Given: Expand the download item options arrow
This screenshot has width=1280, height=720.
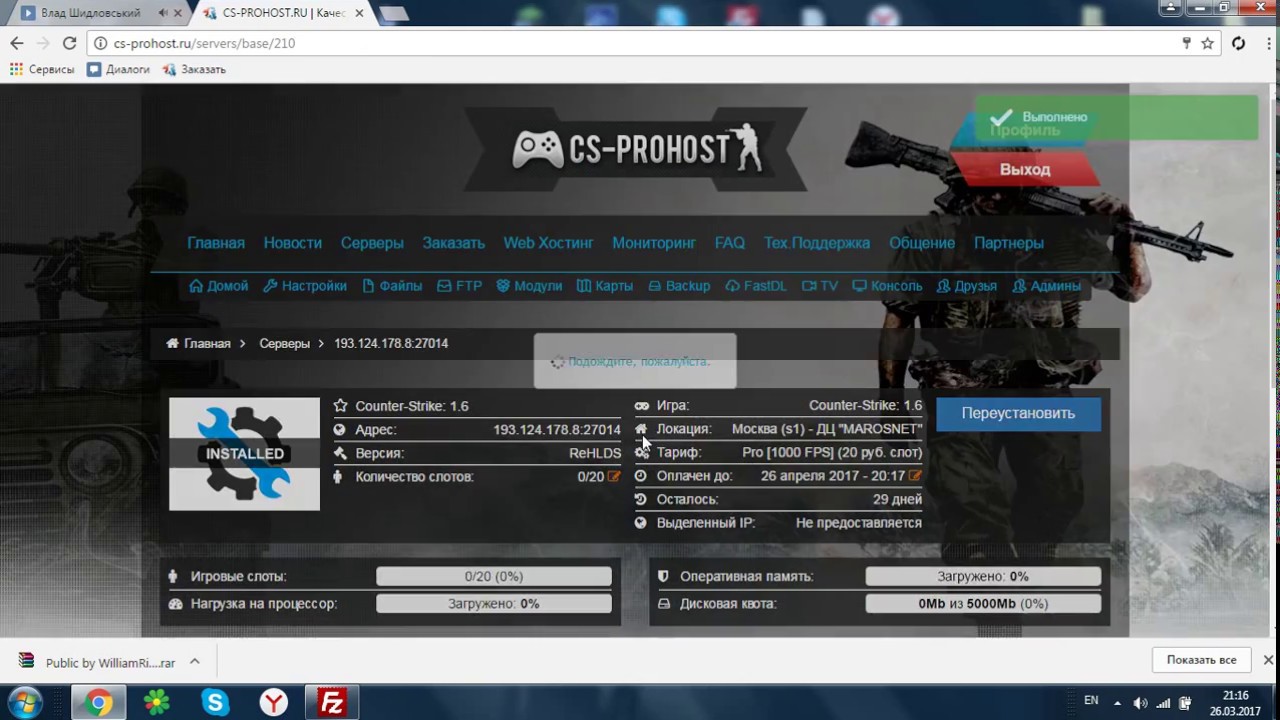Looking at the screenshot, I should click(x=195, y=661).
